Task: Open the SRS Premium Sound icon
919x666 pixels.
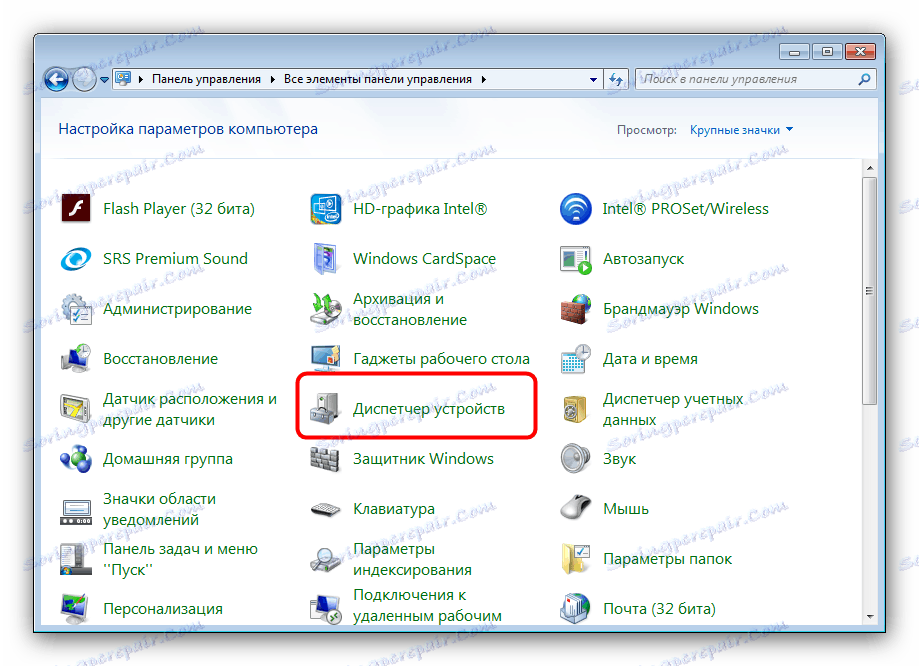Action: coord(76,259)
